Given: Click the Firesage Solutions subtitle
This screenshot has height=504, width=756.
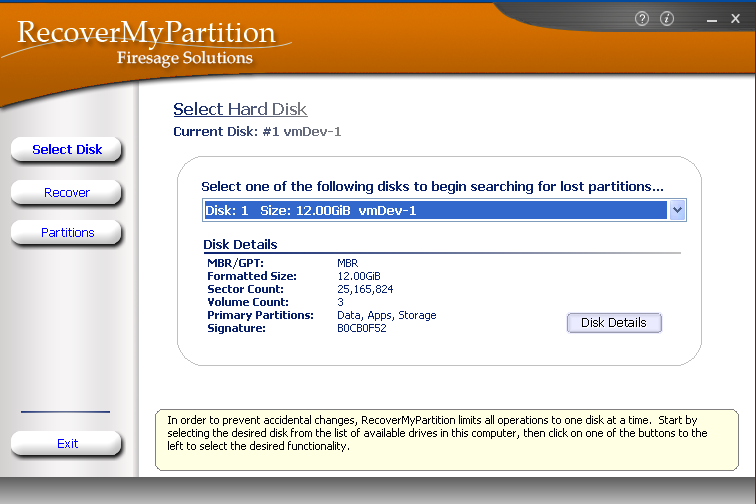Looking at the screenshot, I should 185,58.
